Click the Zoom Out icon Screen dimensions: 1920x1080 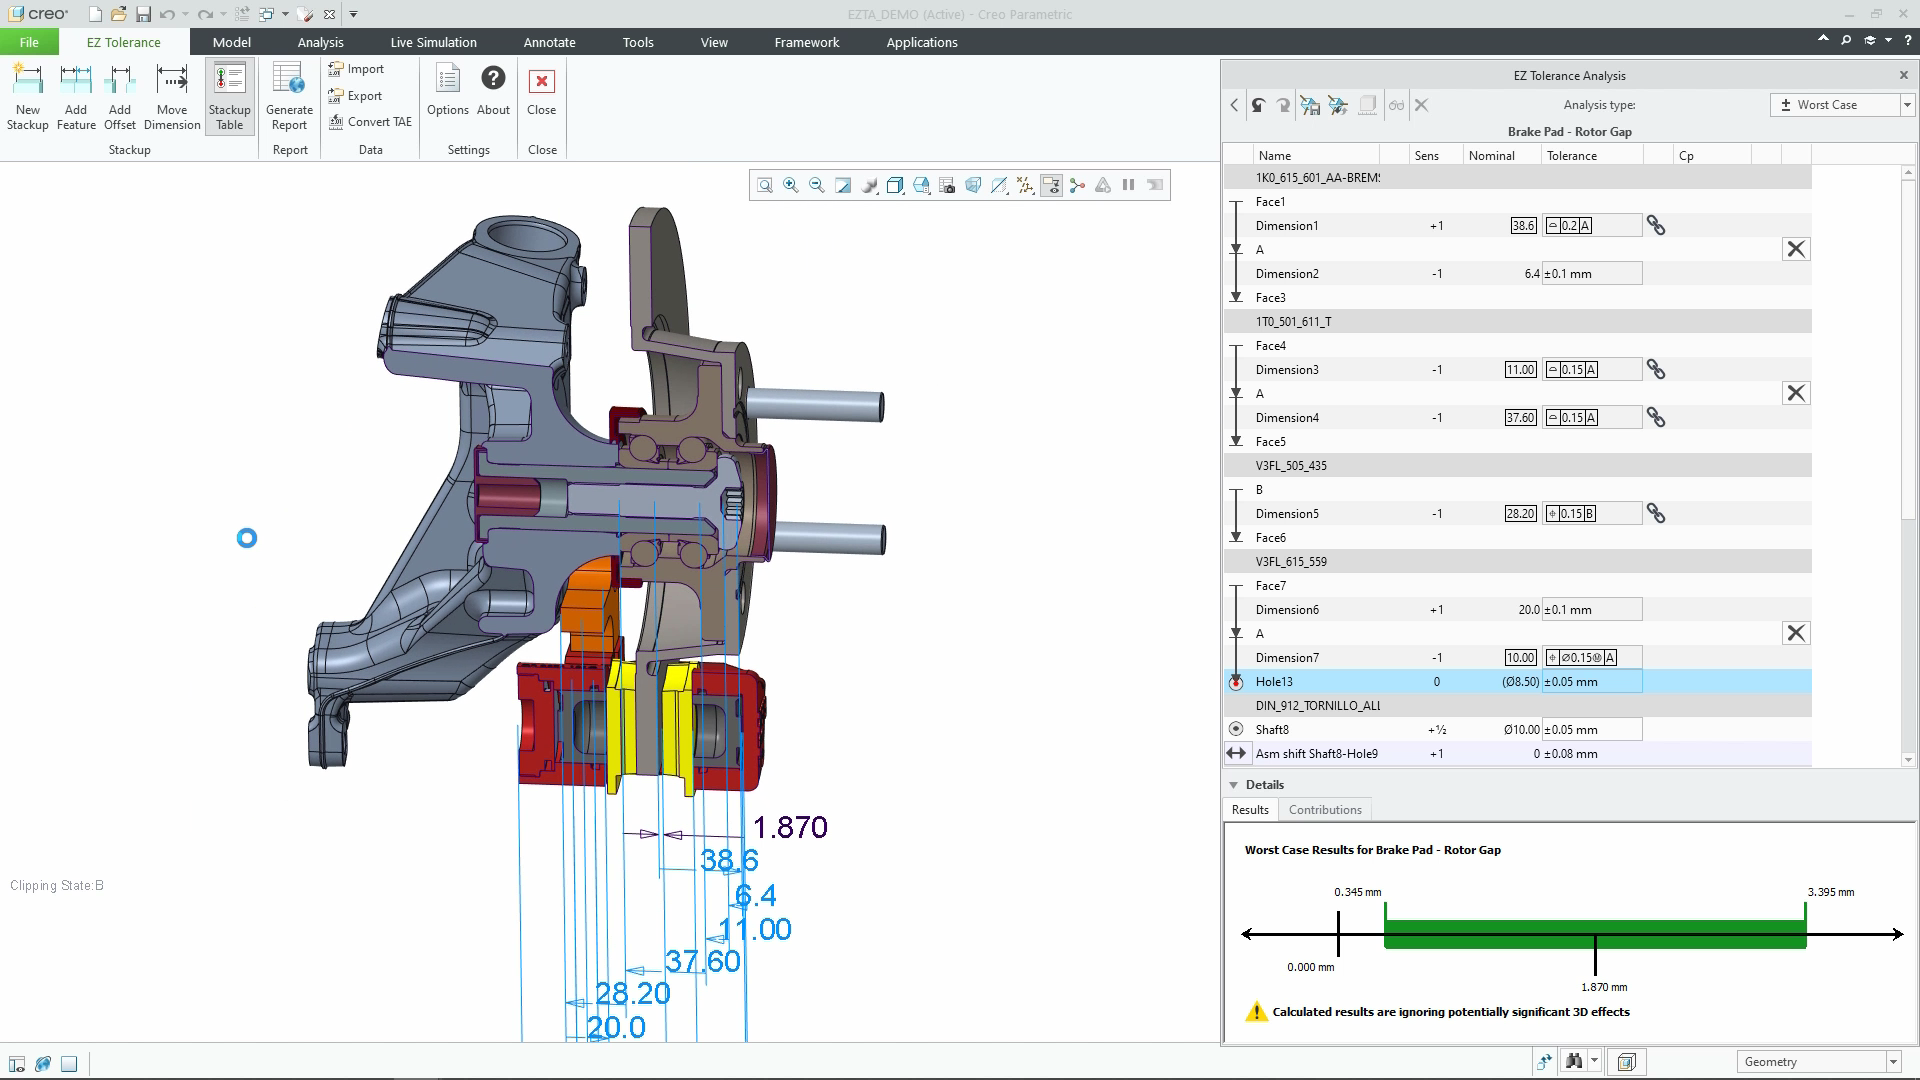click(817, 185)
